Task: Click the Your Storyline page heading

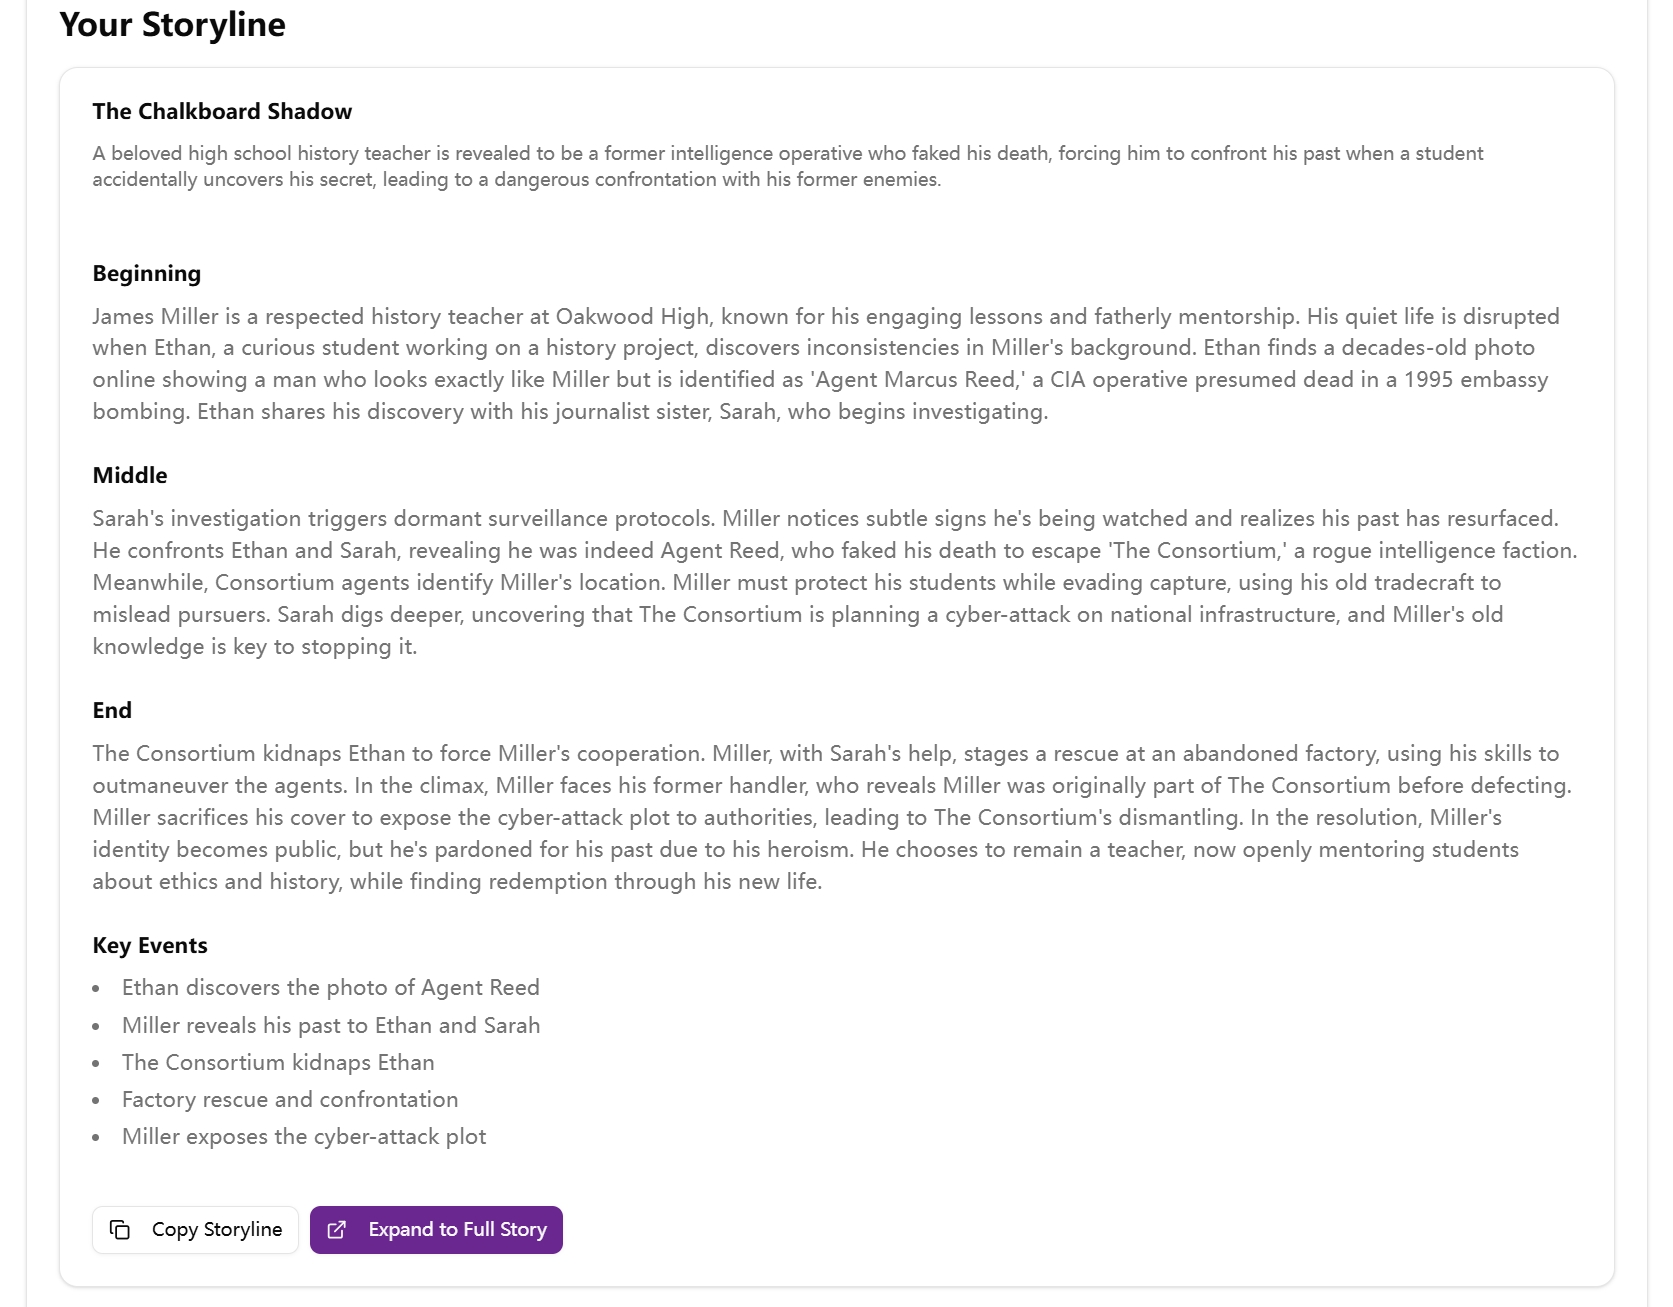Action: pos(172,25)
